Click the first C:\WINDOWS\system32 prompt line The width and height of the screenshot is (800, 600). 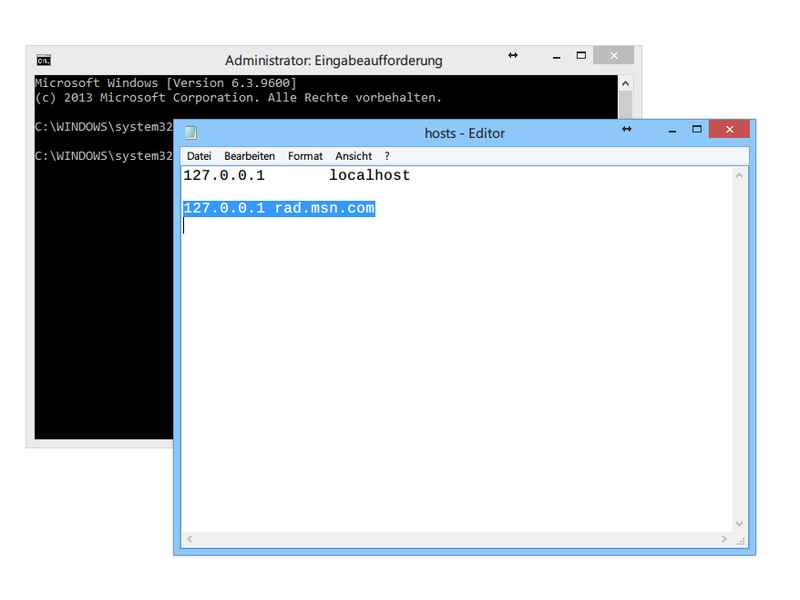click(104, 127)
